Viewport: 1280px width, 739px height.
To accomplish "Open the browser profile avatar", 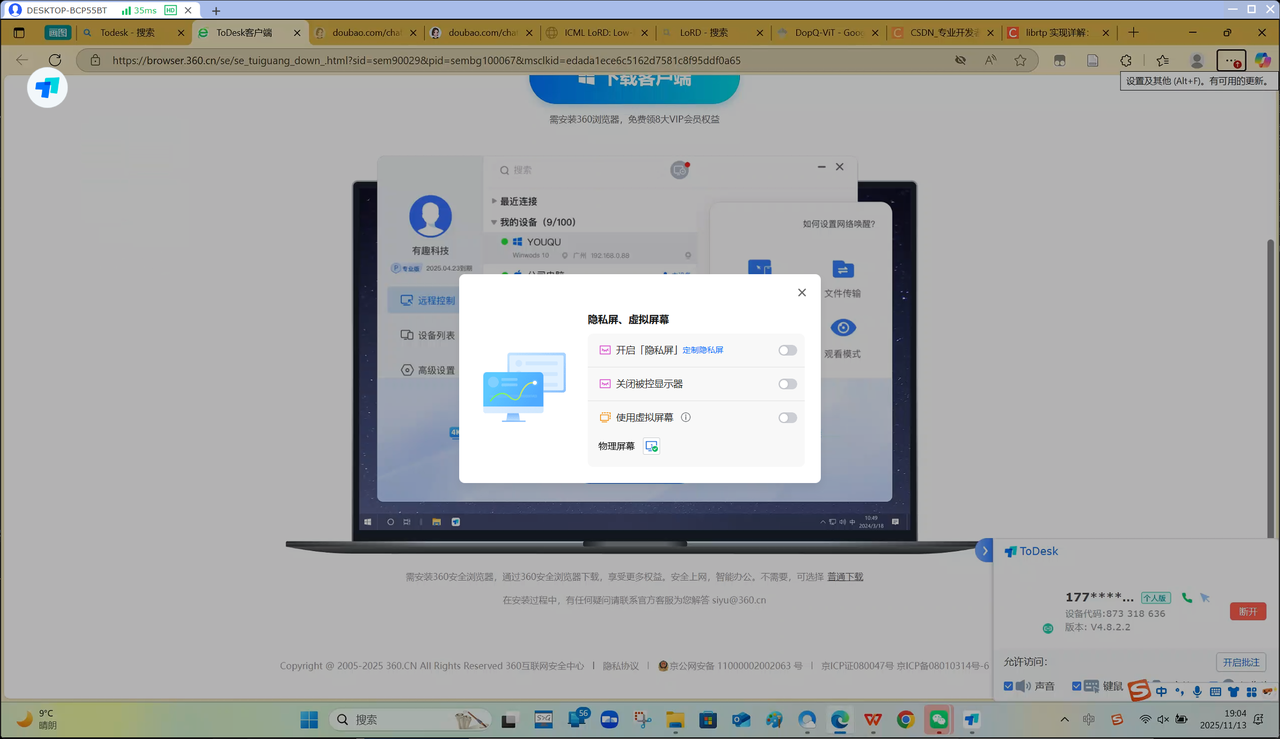I will pyautogui.click(x=1196, y=60).
